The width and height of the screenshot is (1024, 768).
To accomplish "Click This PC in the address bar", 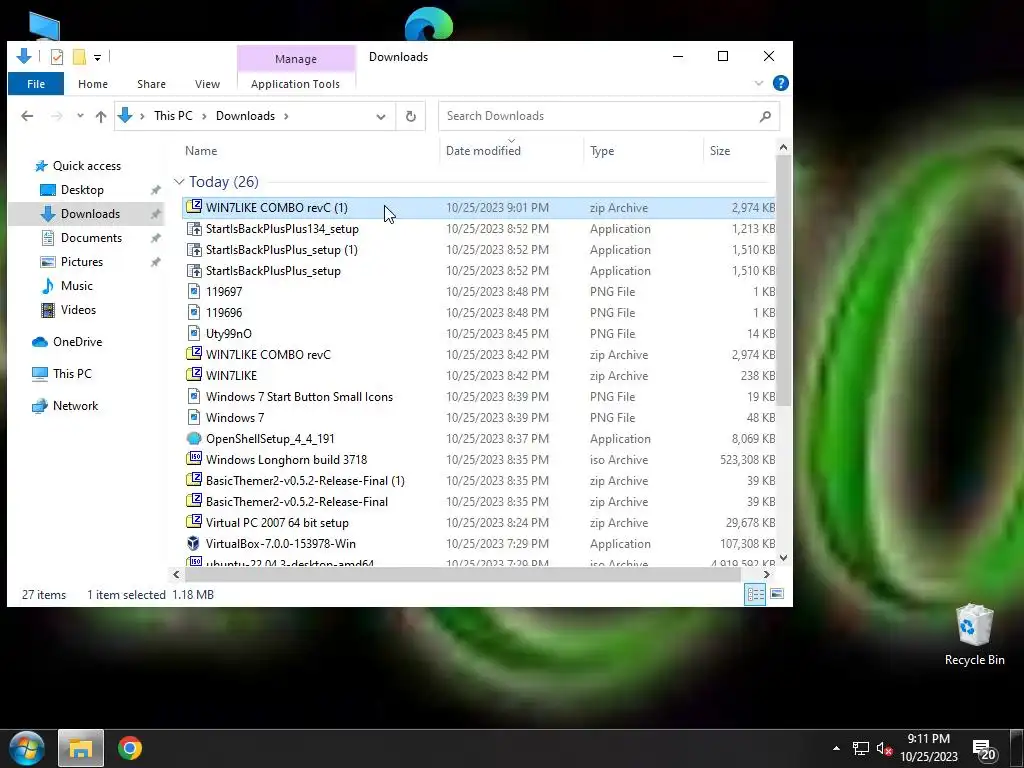I will tap(173, 116).
